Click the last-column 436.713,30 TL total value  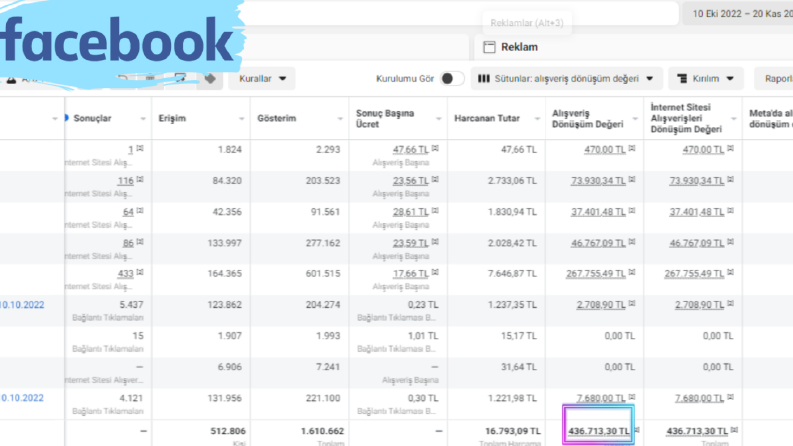pos(697,431)
